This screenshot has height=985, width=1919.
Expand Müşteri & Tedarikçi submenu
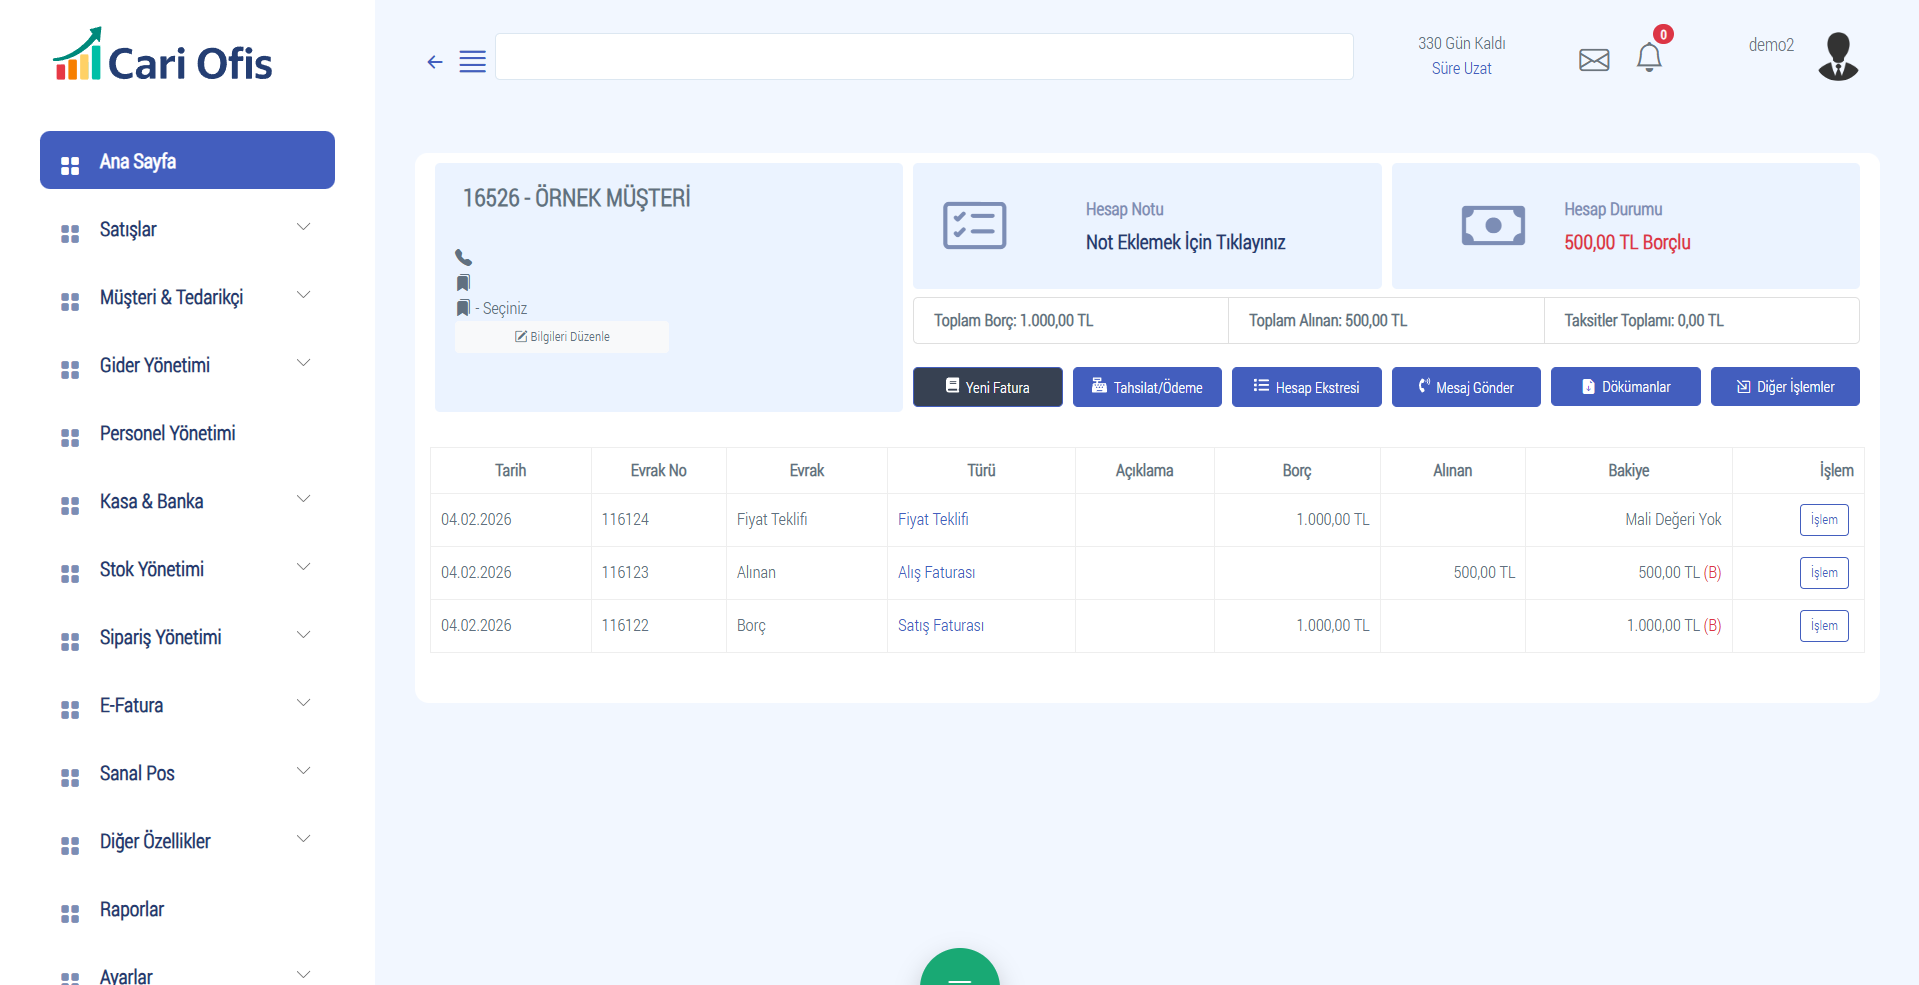click(187, 298)
